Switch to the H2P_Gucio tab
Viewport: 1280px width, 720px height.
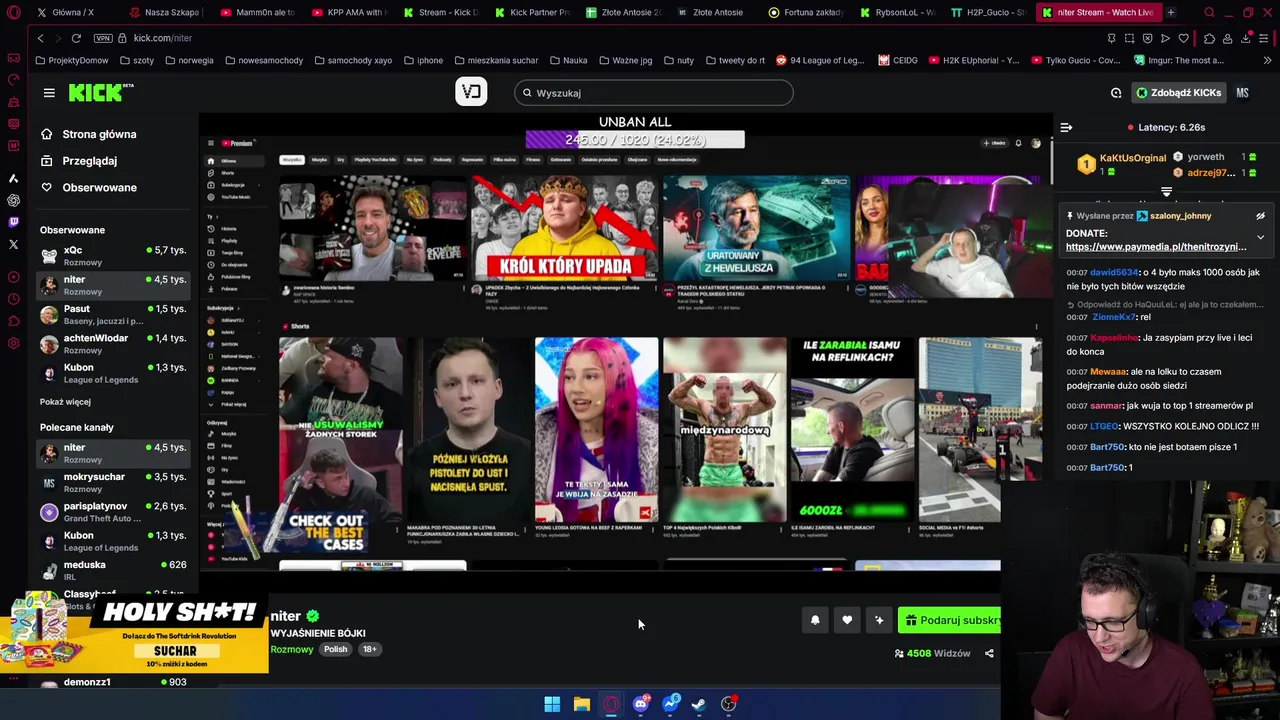pyautogui.click(x=988, y=13)
